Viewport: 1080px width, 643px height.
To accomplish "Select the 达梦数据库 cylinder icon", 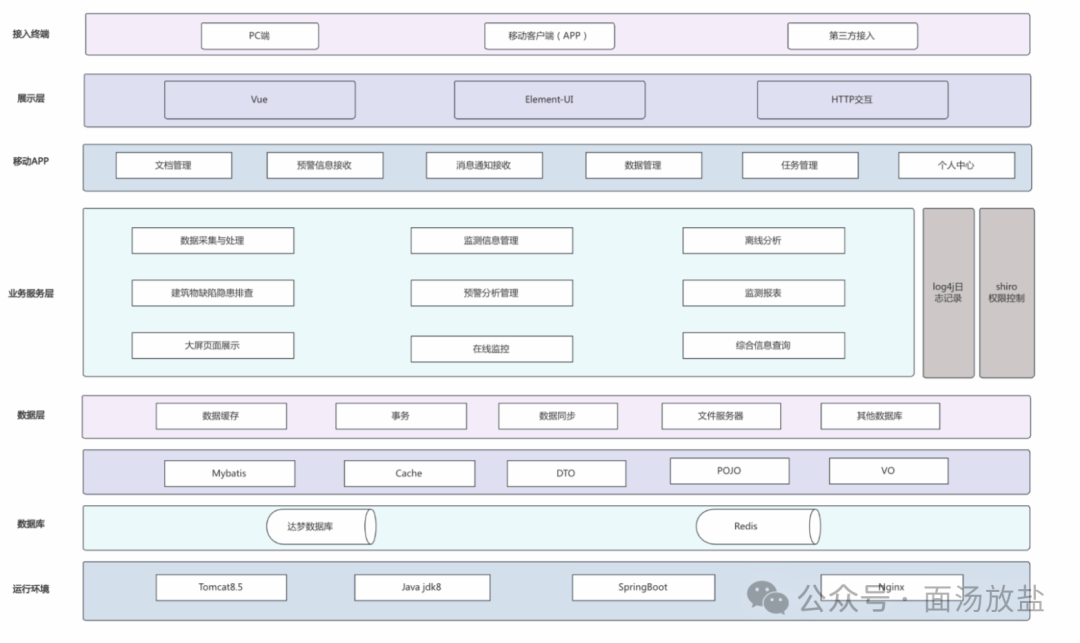I will 321,527.
